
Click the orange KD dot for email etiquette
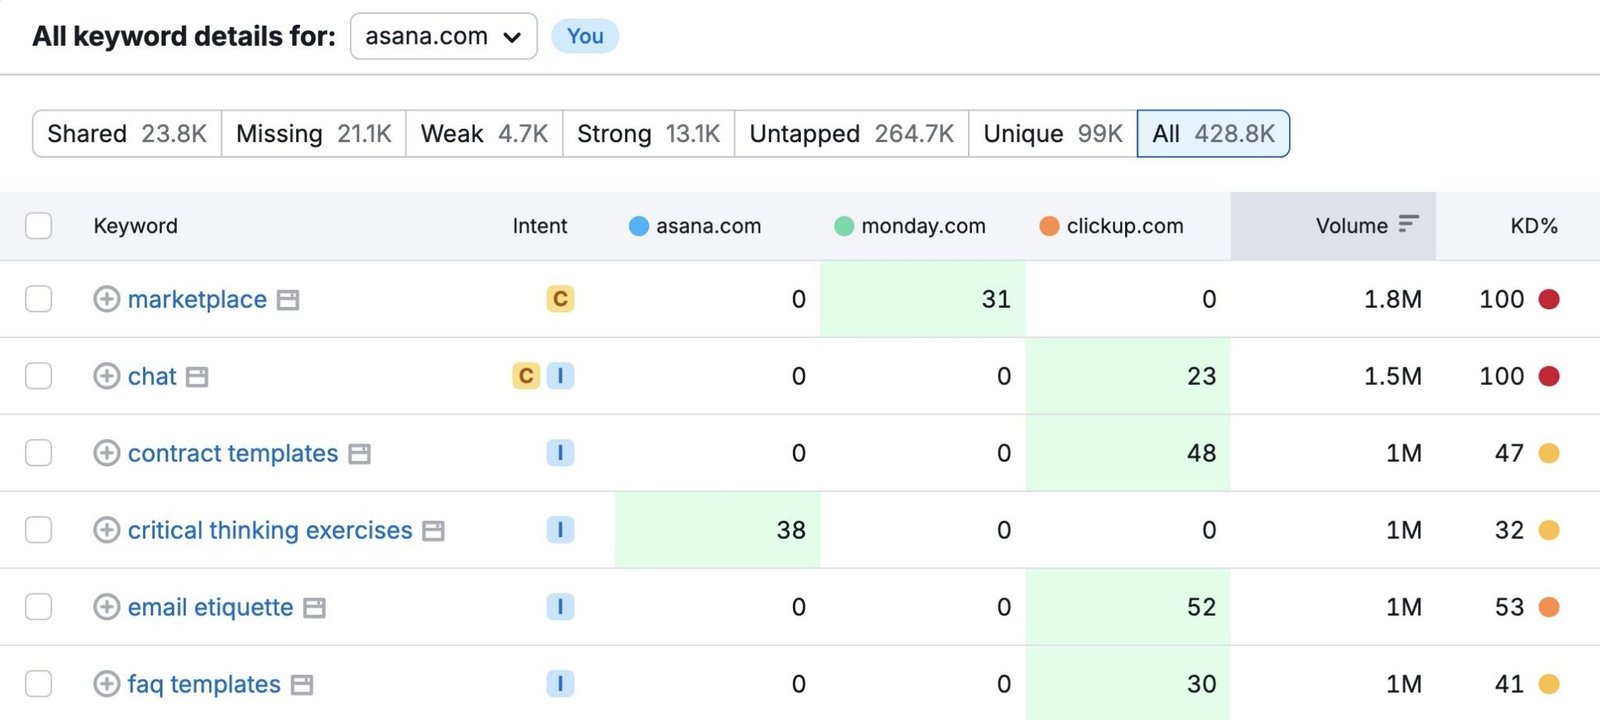(1549, 607)
